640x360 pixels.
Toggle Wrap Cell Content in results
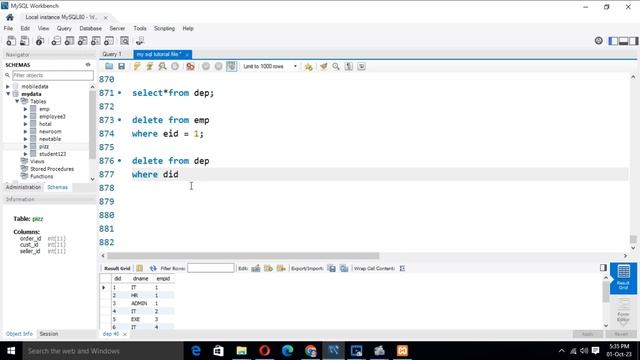coord(402,268)
